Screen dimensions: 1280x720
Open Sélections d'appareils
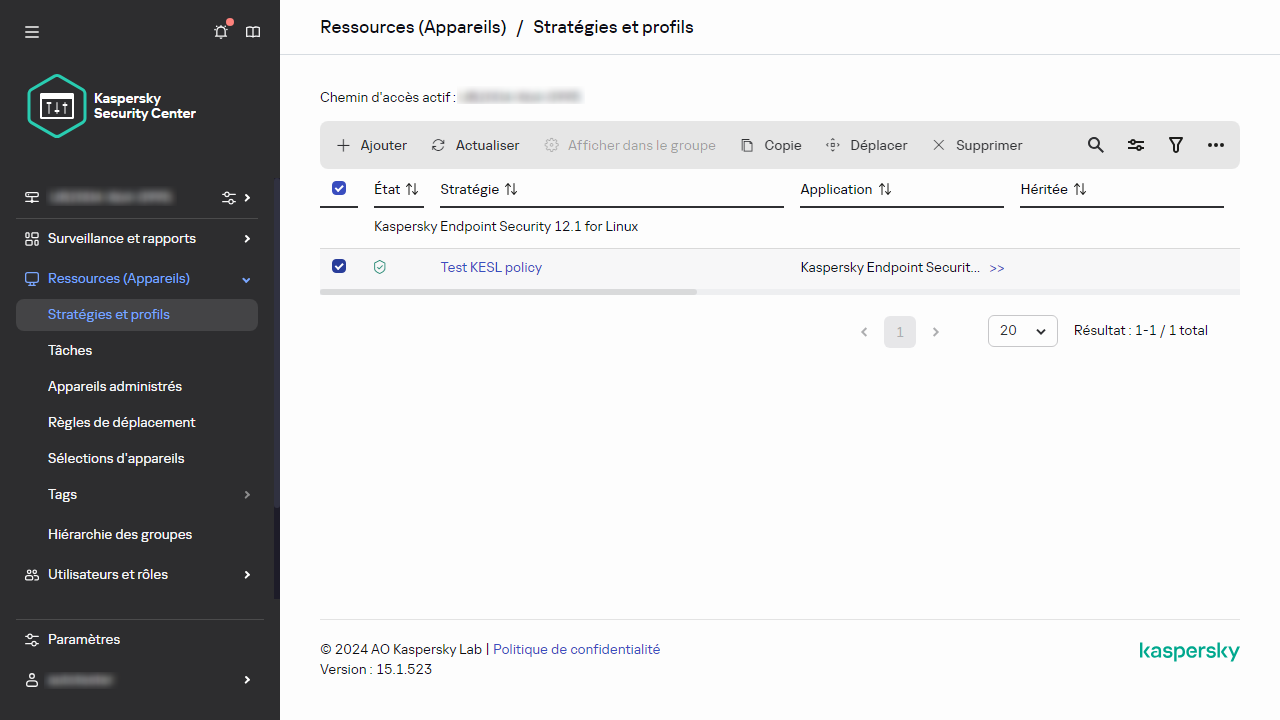[116, 459]
